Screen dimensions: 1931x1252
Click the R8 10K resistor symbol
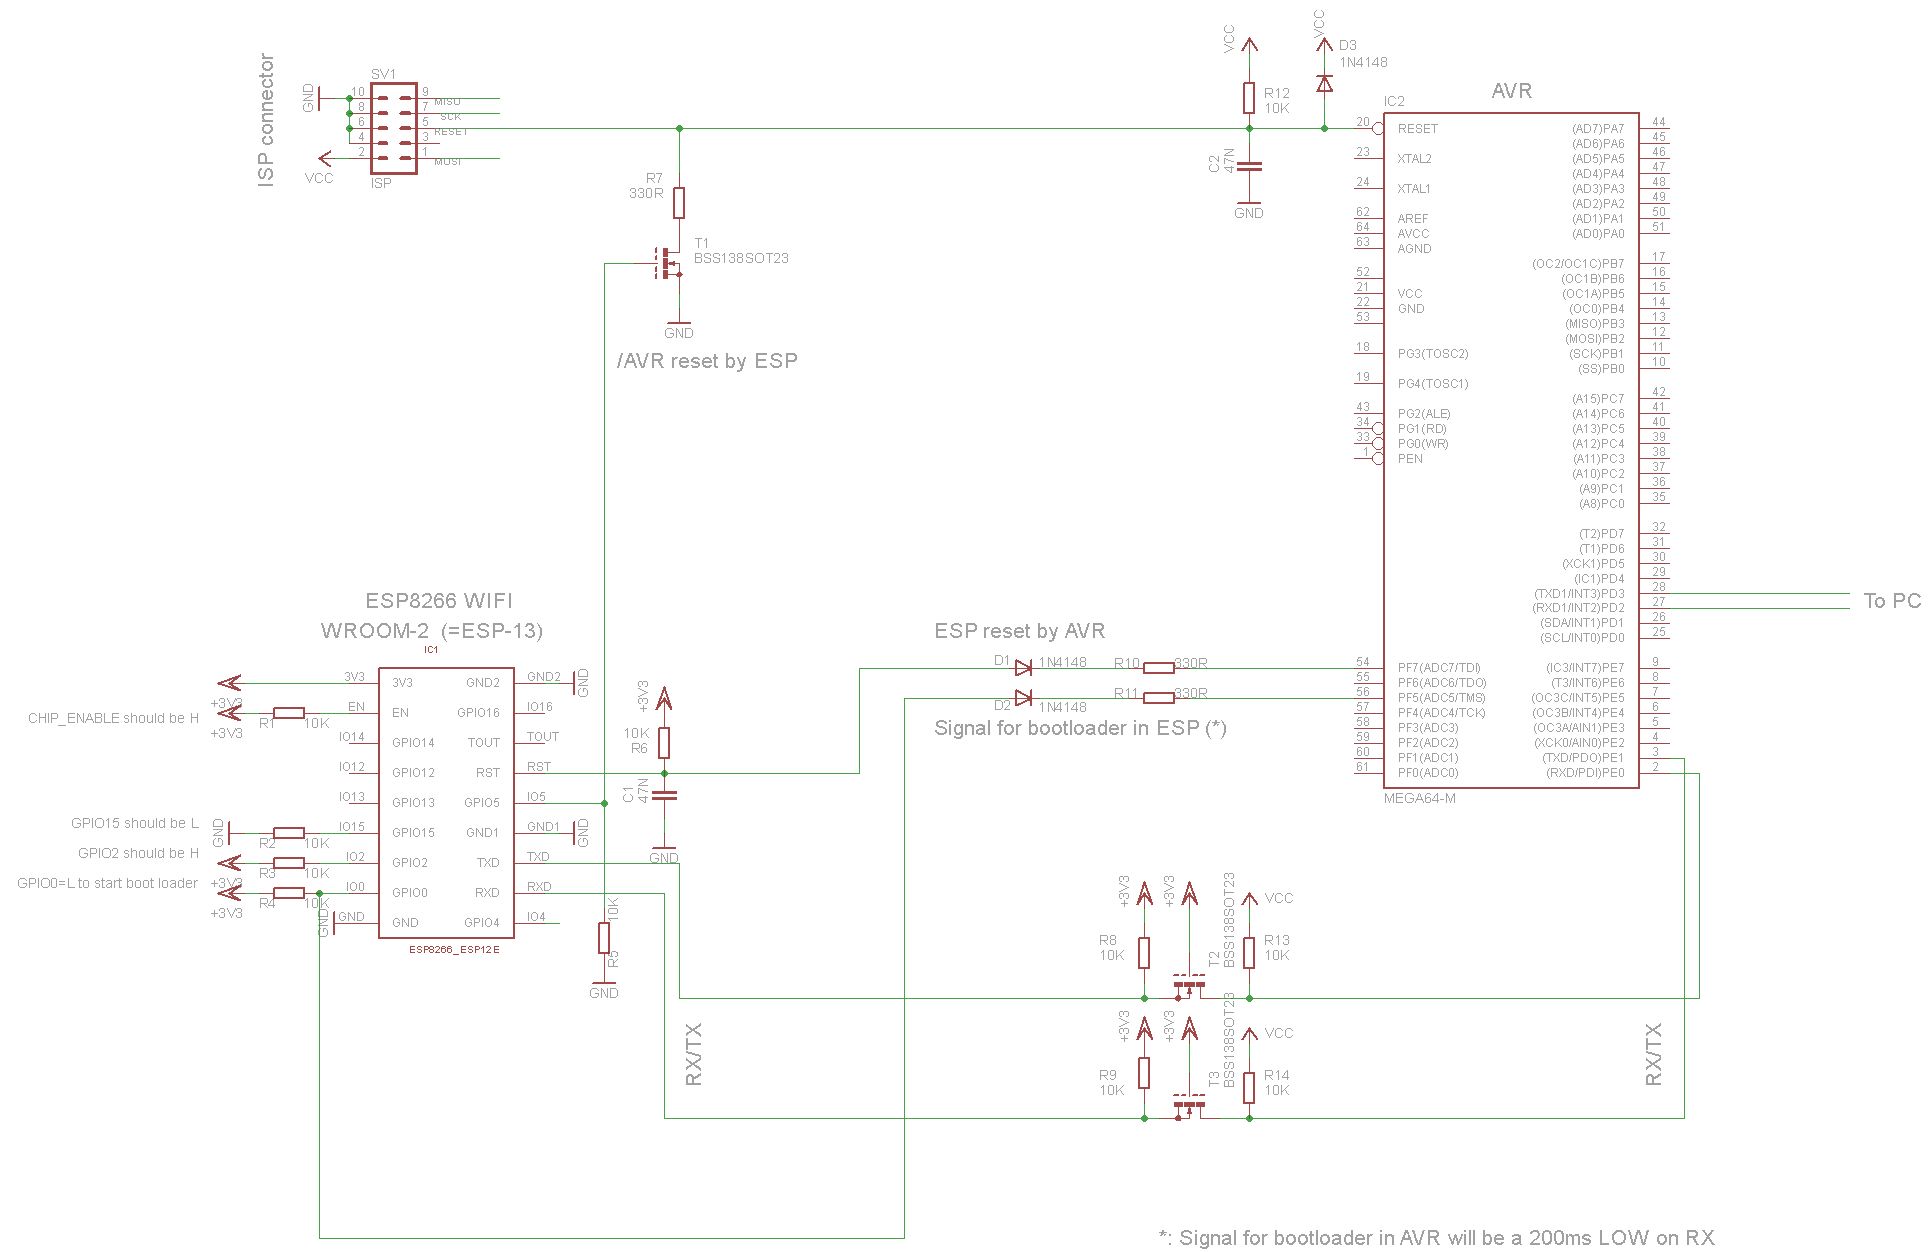1144,953
